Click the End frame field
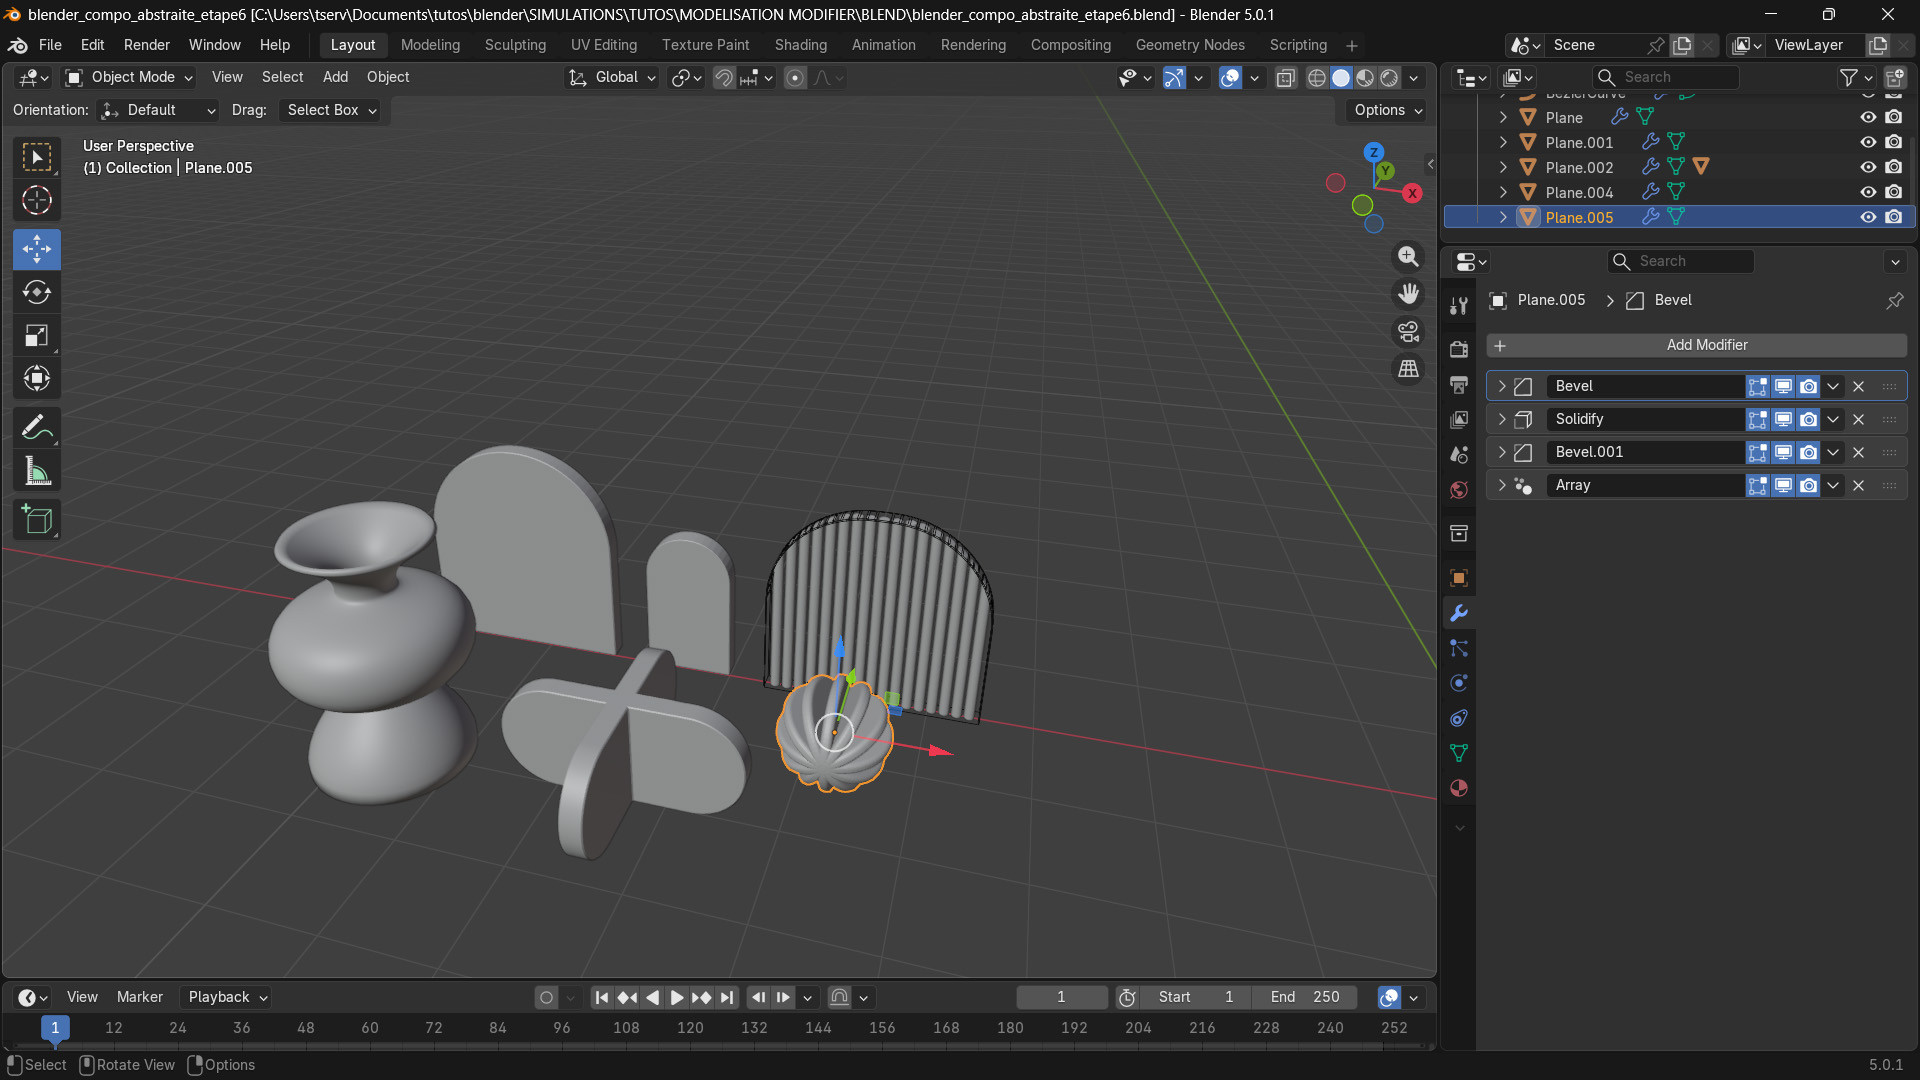1920x1080 pixels. pos(1306,997)
